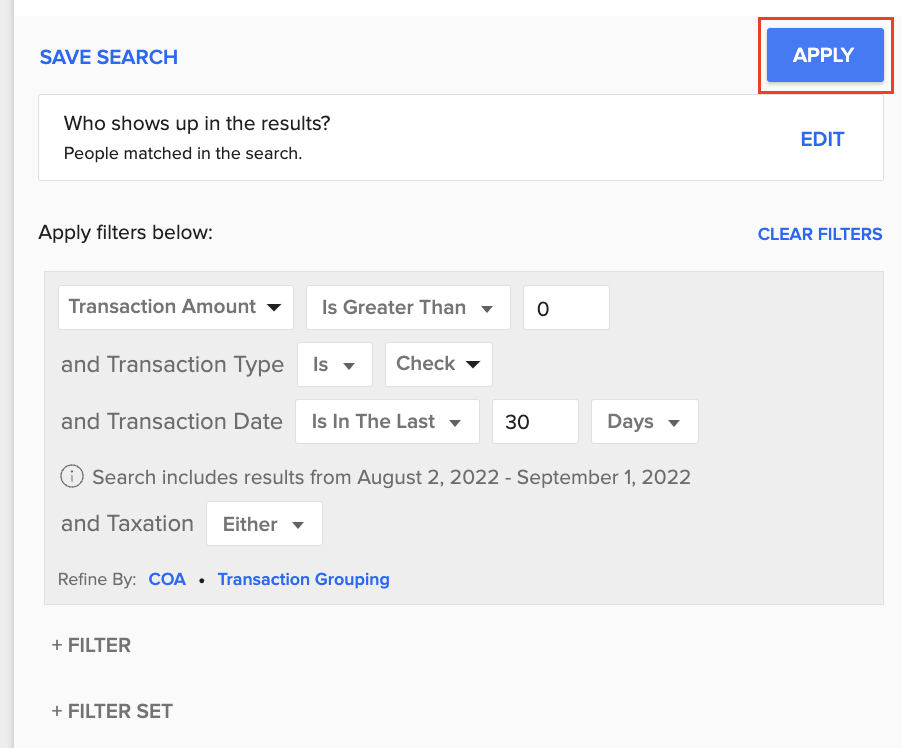
Task: Select the 'and Taxation' label
Action: (127, 524)
